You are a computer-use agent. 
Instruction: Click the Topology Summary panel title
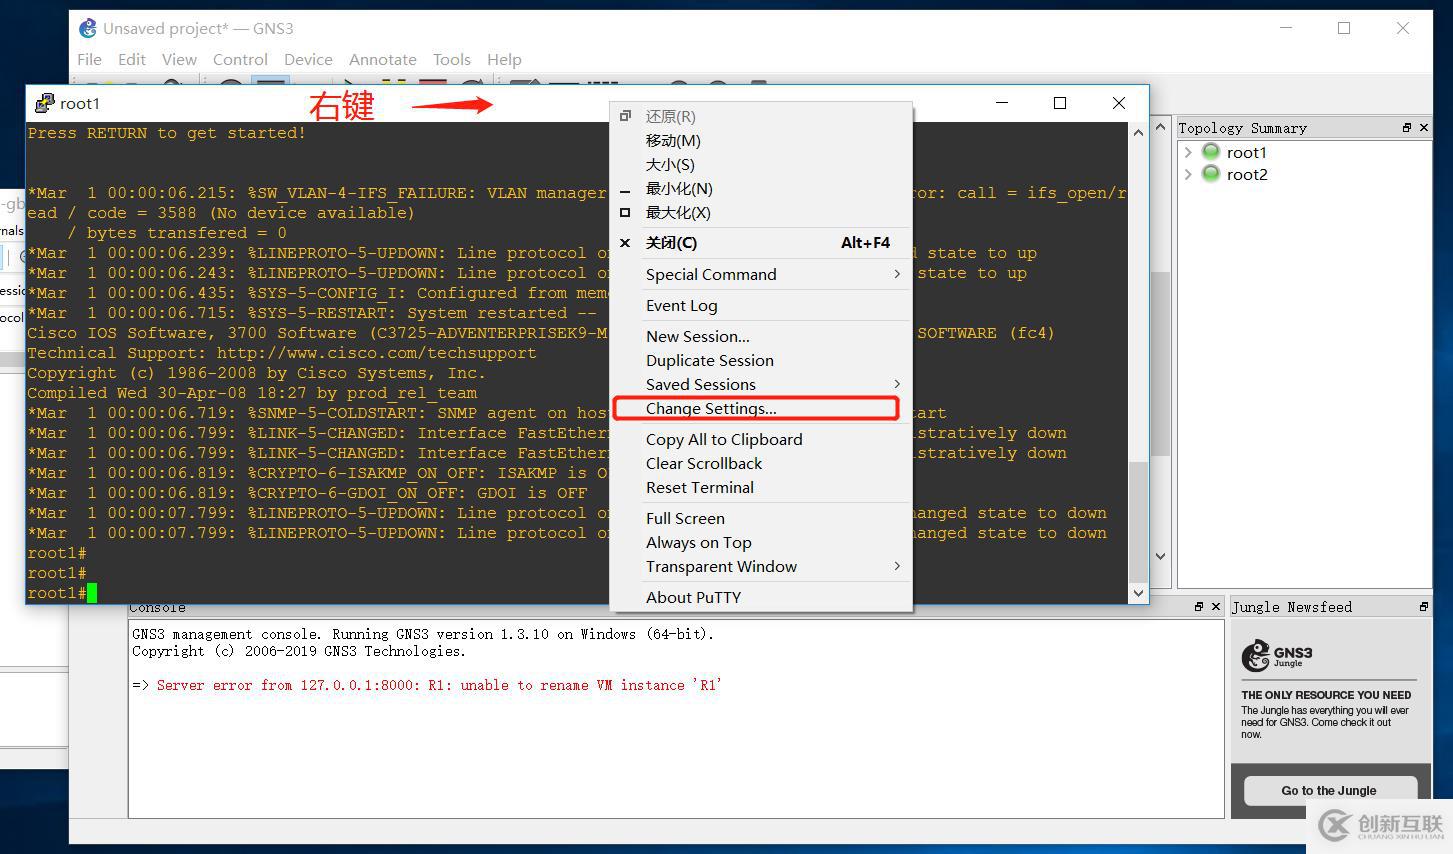coord(1242,128)
